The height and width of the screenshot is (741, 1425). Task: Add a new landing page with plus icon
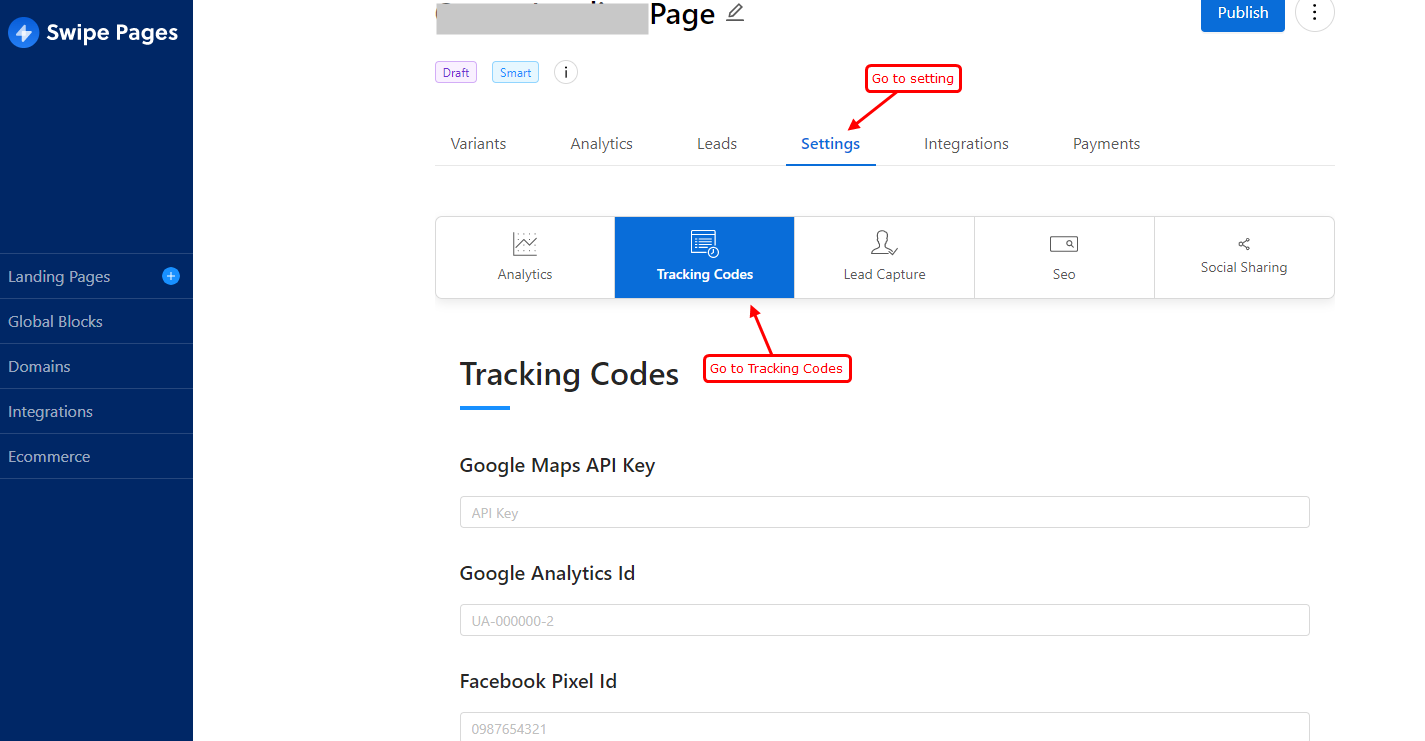pyautogui.click(x=171, y=276)
